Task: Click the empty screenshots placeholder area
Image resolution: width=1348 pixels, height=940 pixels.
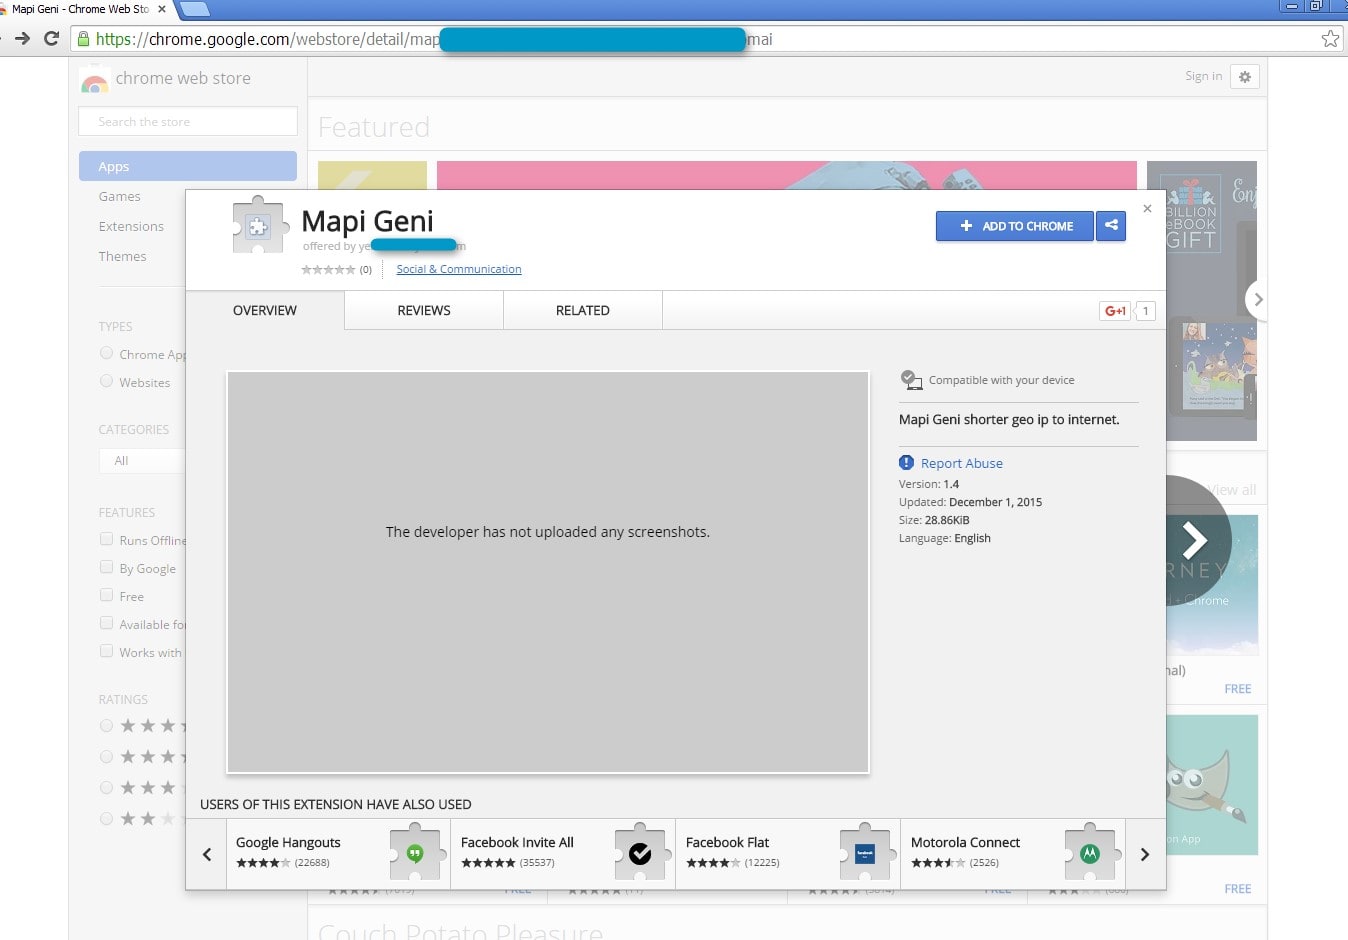Action: 548,572
